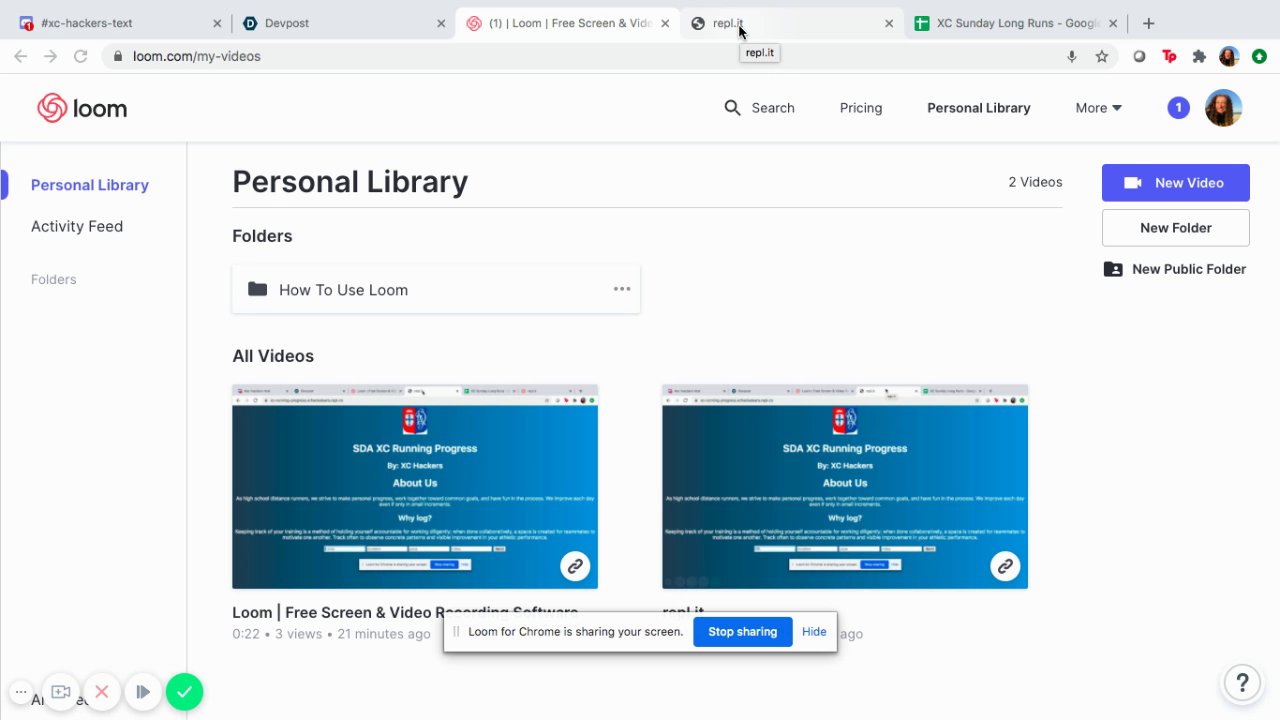Click the New Video button
The width and height of the screenshot is (1280, 720).
[x=1175, y=183]
